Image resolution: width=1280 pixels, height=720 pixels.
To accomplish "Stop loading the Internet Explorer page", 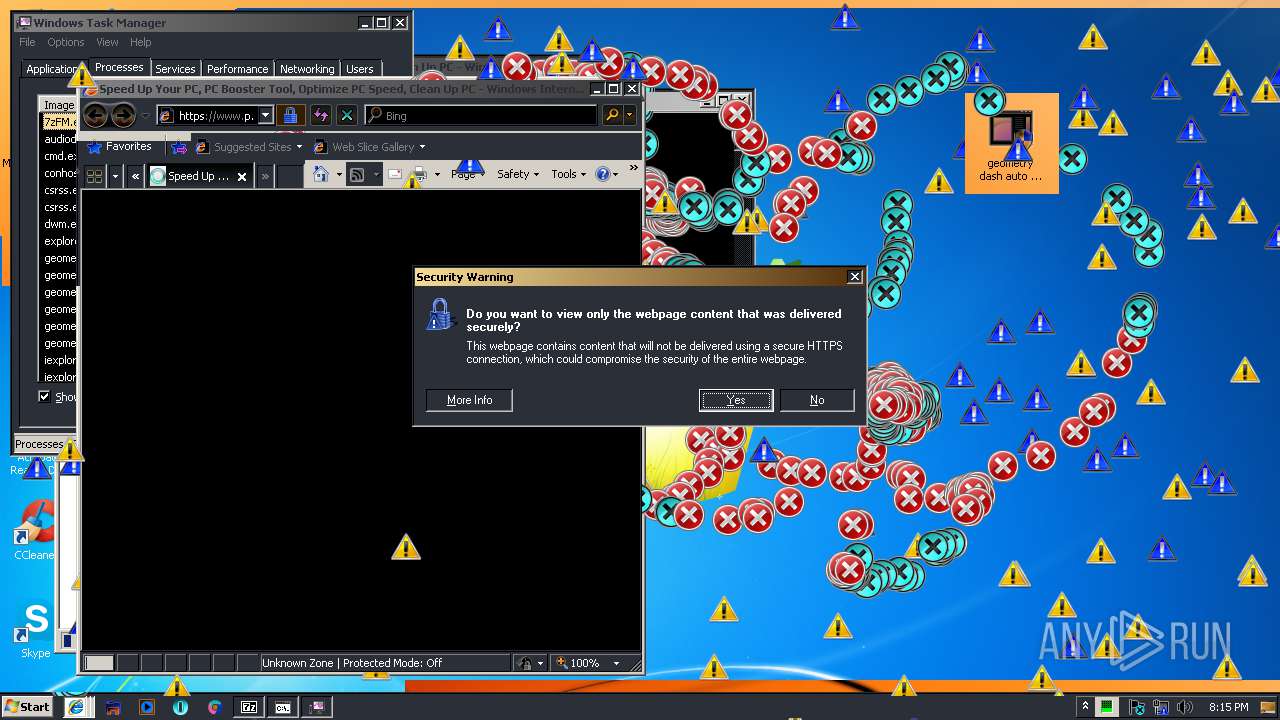I will 347,116.
